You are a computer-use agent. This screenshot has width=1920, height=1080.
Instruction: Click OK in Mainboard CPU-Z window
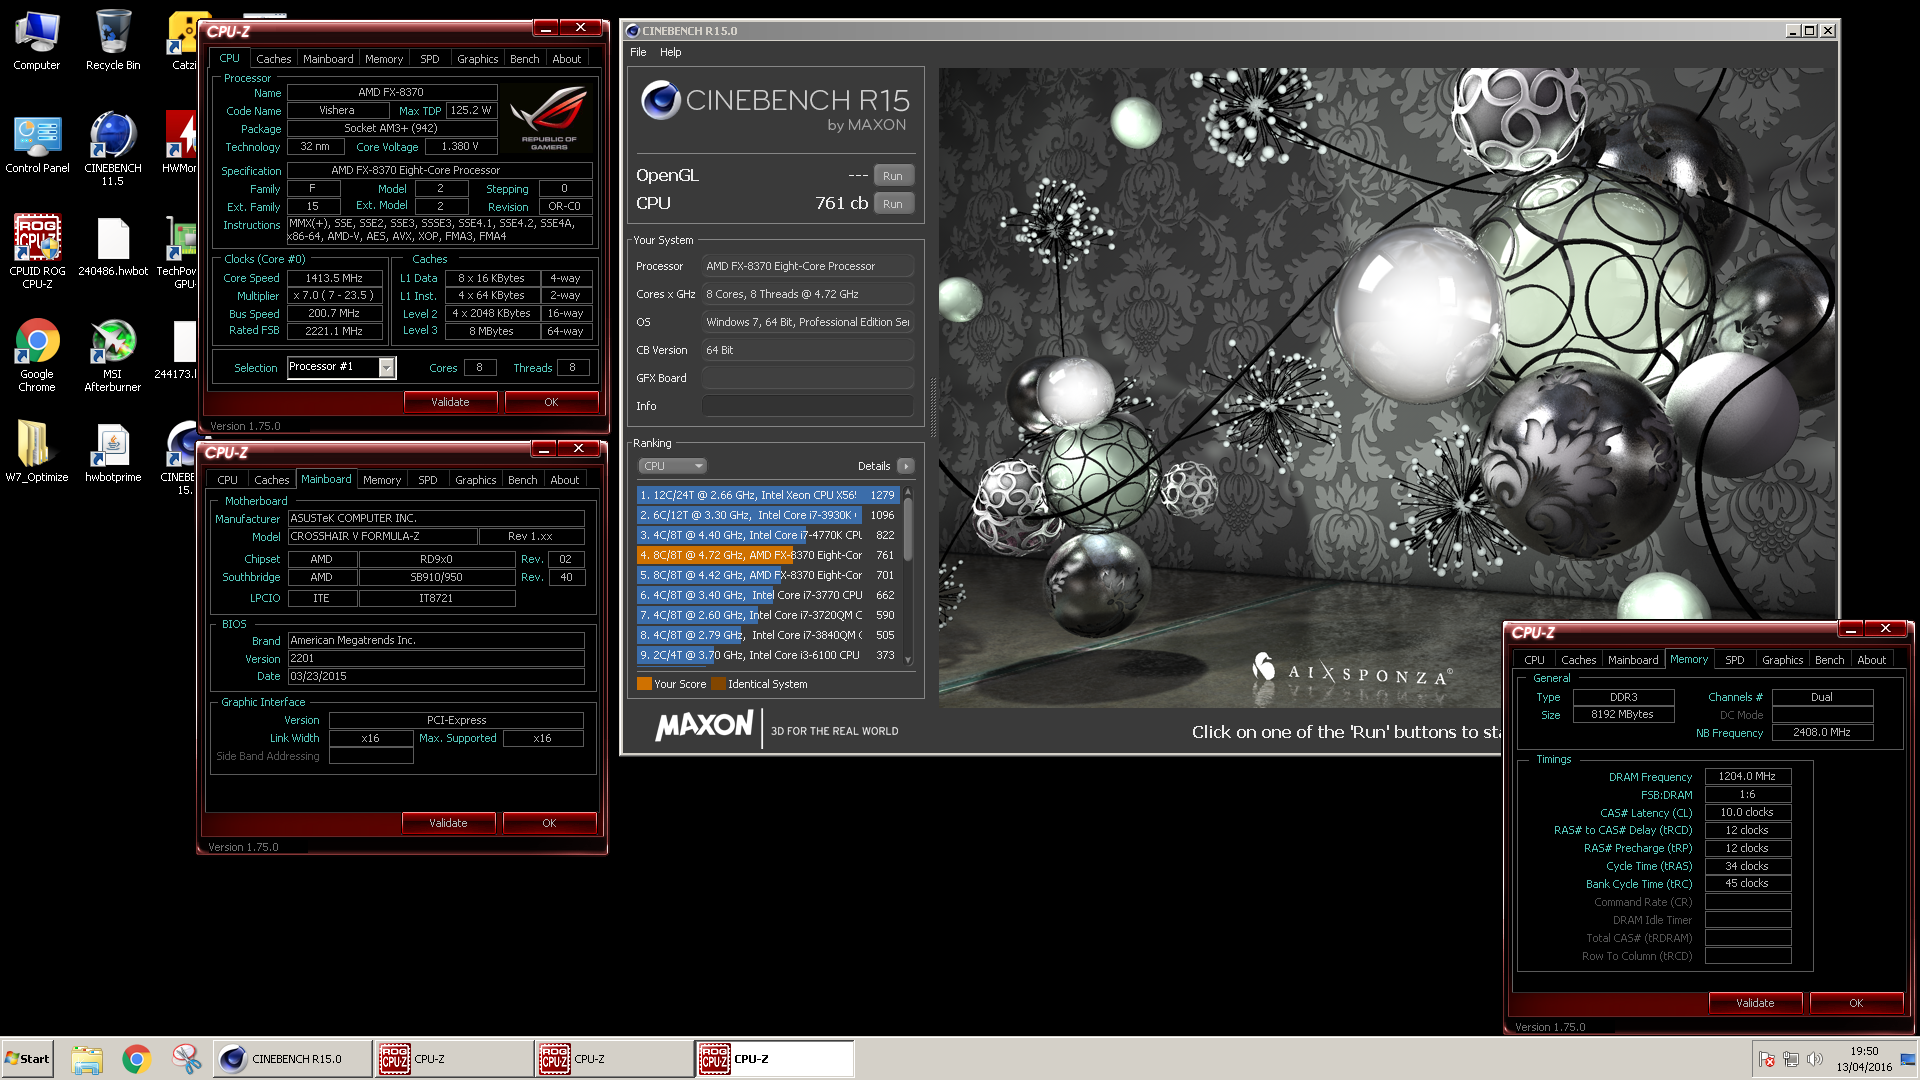pos(549,823)
